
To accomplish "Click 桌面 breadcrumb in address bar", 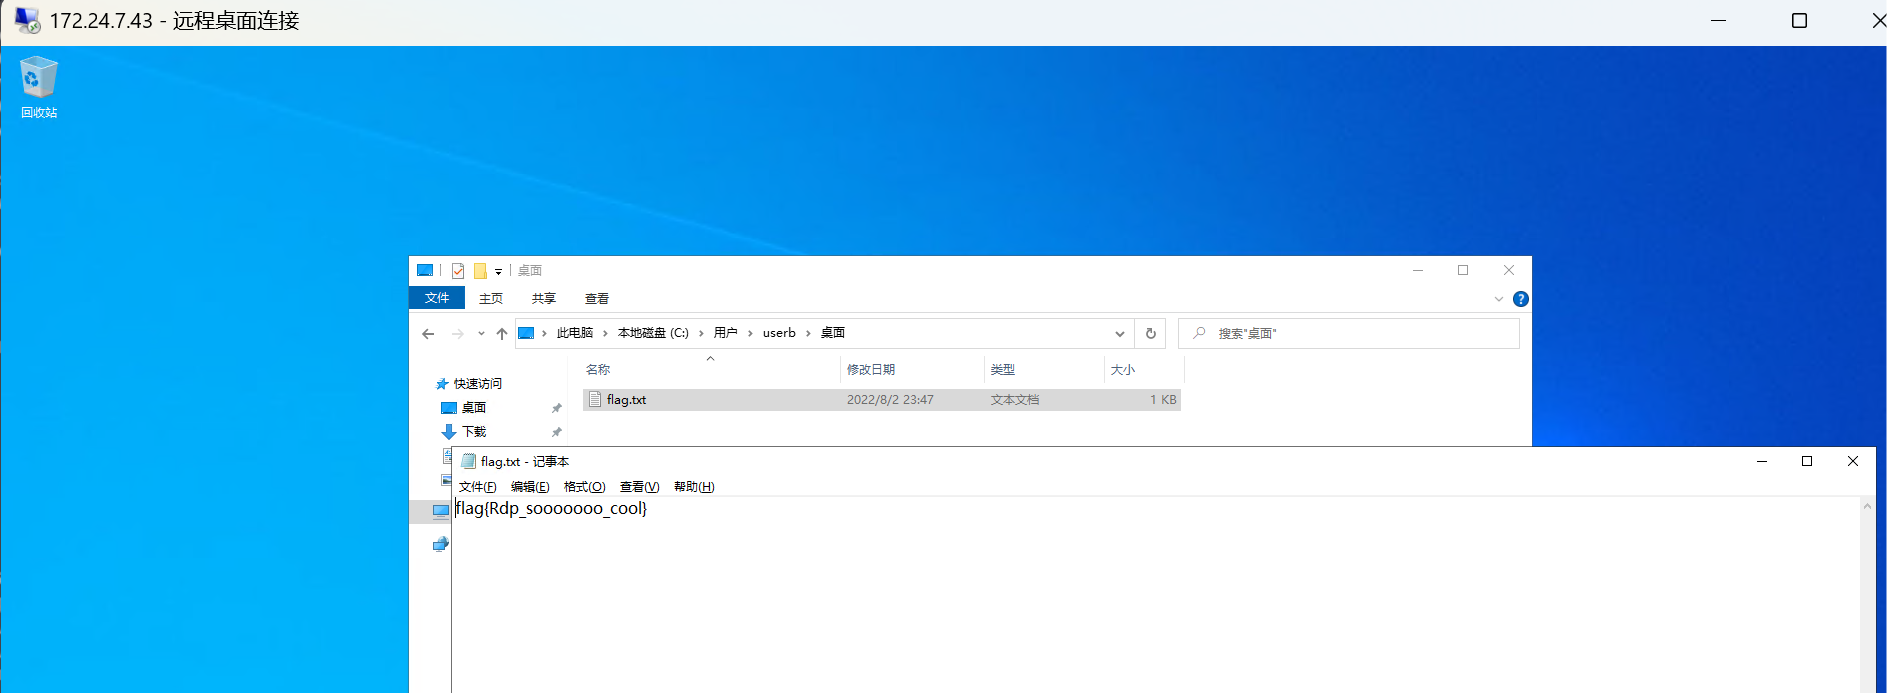I will [x=833, y=333].
